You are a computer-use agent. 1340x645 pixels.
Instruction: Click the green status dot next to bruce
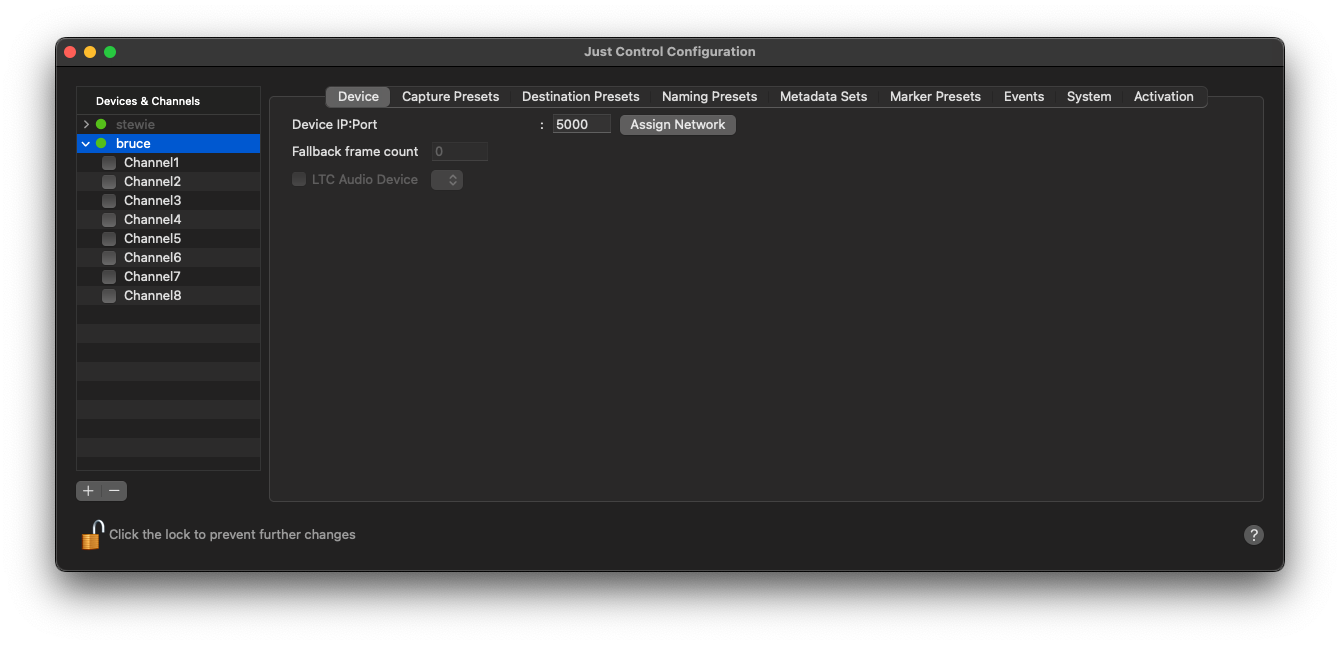coord(101,144)
